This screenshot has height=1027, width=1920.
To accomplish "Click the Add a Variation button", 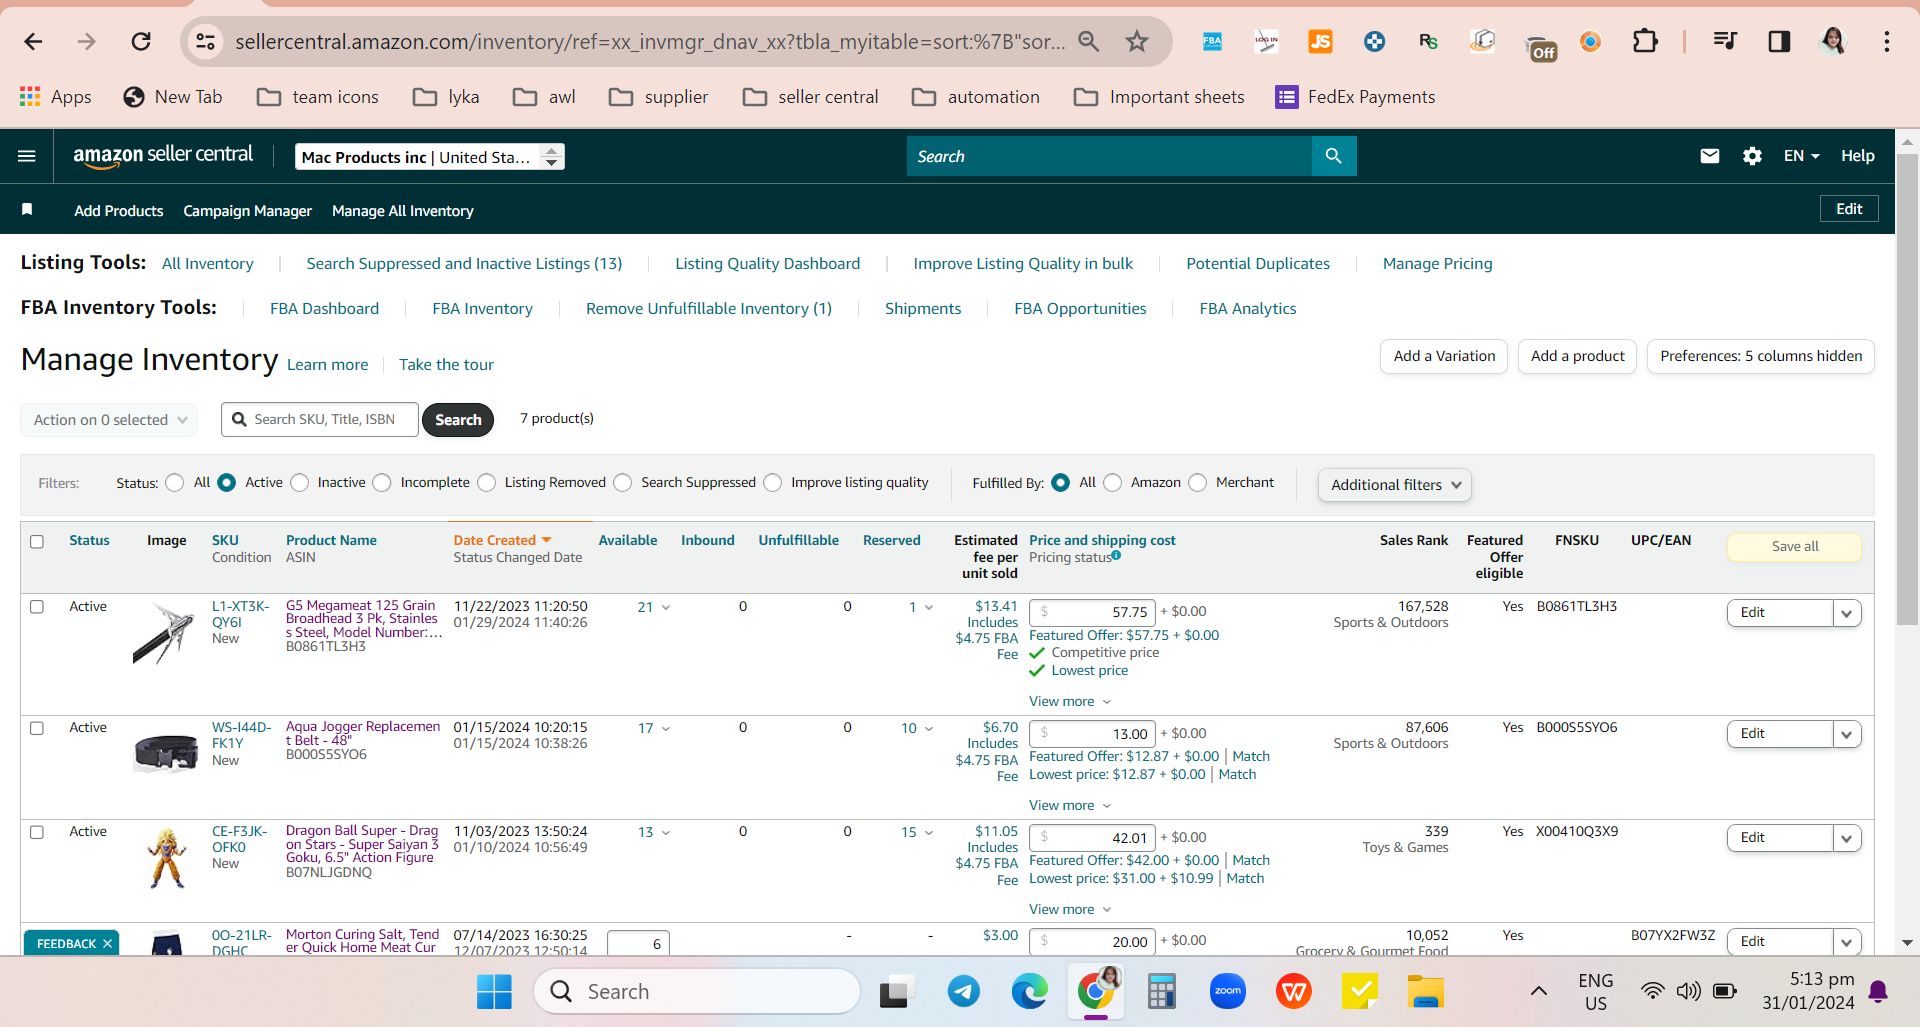I will click(x=1444, y=356).
